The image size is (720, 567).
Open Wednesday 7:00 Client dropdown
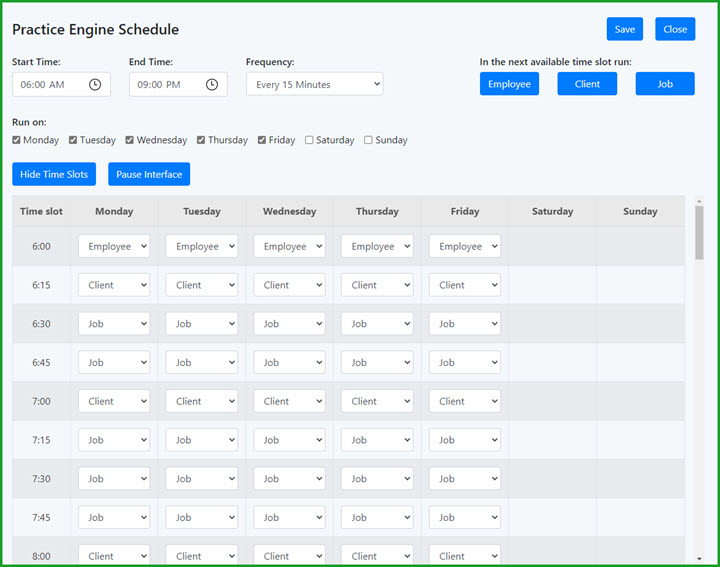tap(289, 401)
